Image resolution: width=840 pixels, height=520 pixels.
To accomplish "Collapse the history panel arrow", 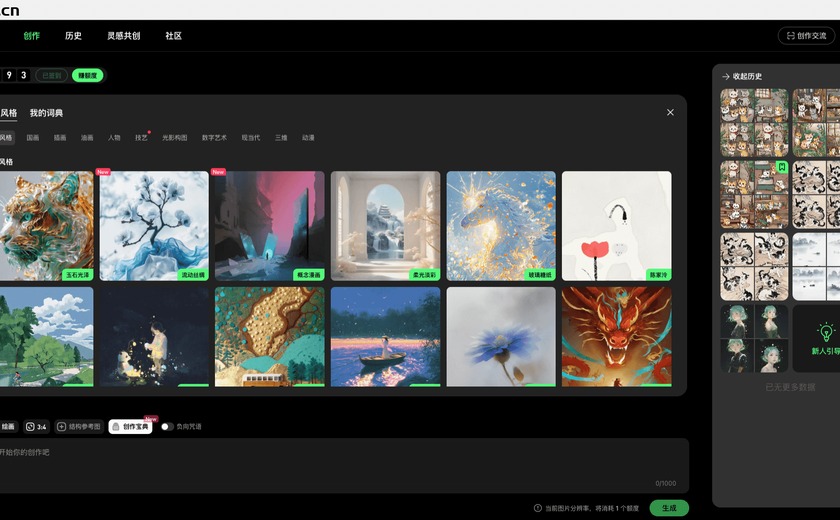I will click(725, 77).
